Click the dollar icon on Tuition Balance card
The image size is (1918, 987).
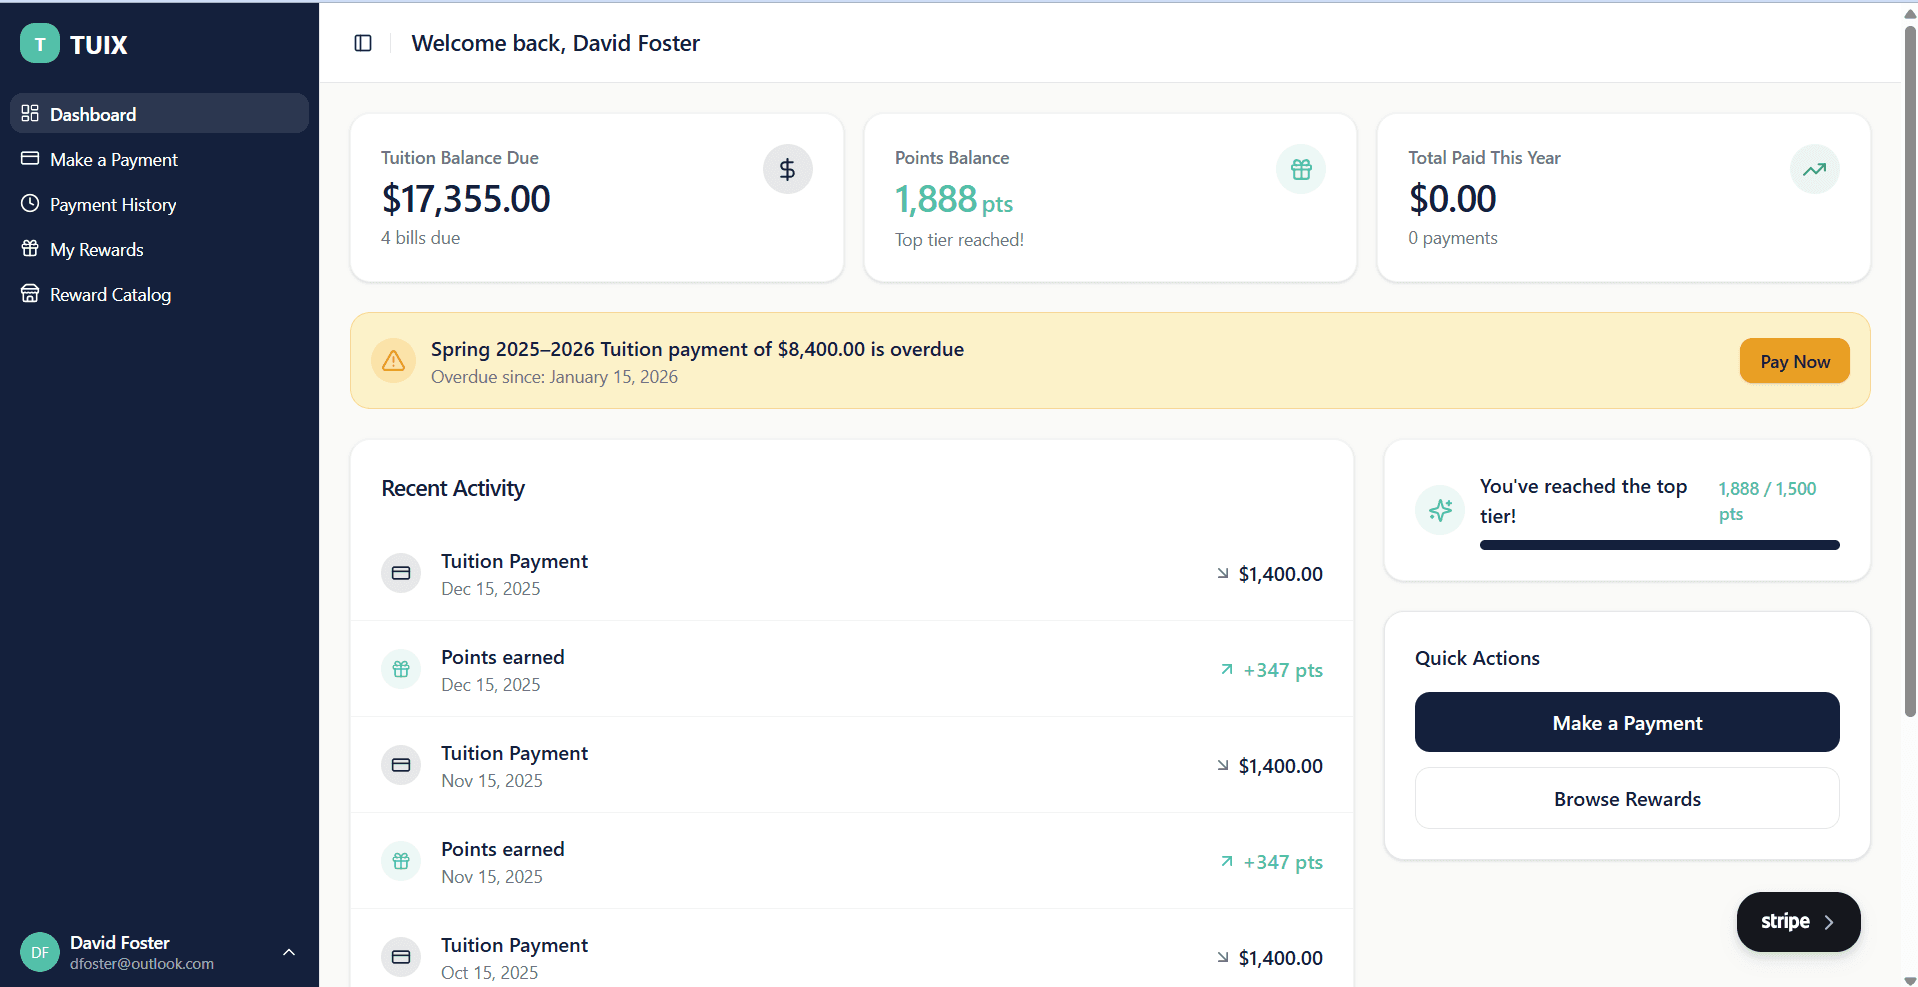pos(787,168)
